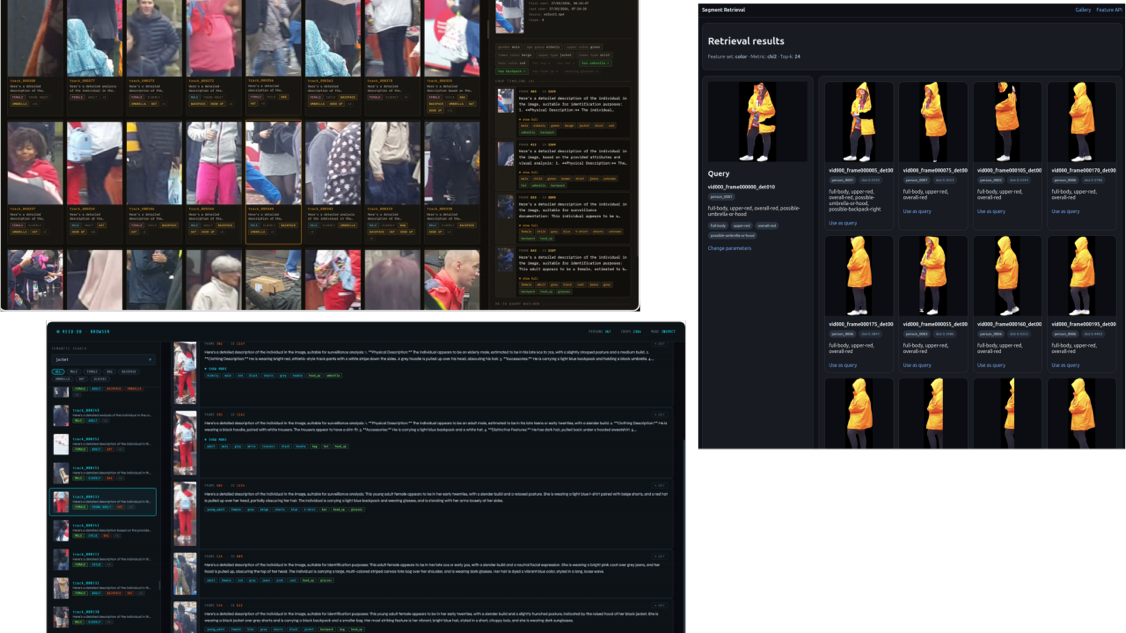
Task: Toggle the BACKPACK filter chip in REID-DB browser
Action: click(x=129, y=371)
